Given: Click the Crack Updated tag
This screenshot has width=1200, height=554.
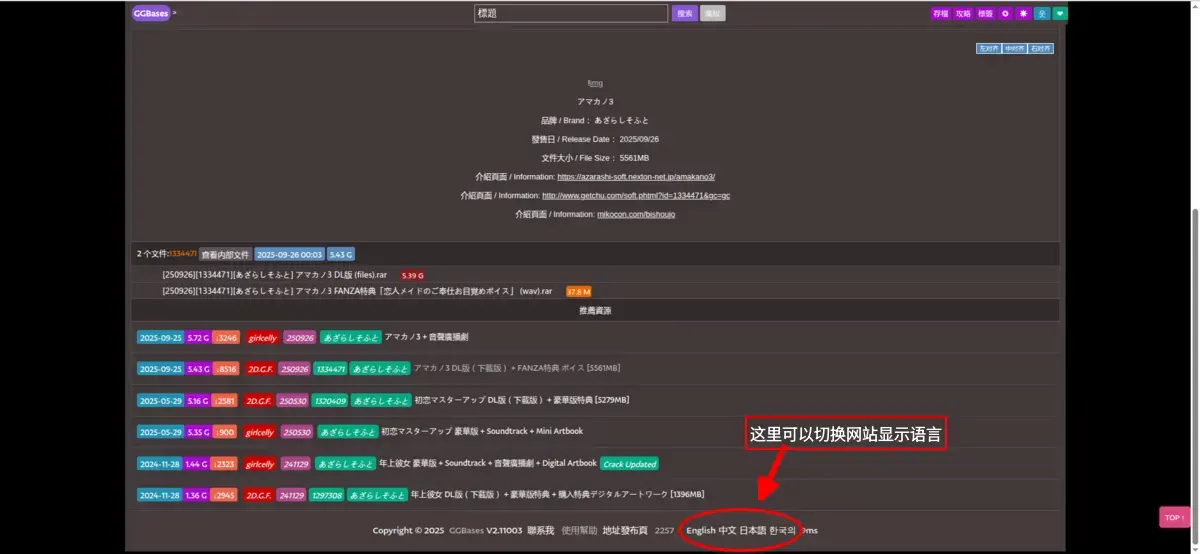Looking at the screenshot, I should (629, 463).
